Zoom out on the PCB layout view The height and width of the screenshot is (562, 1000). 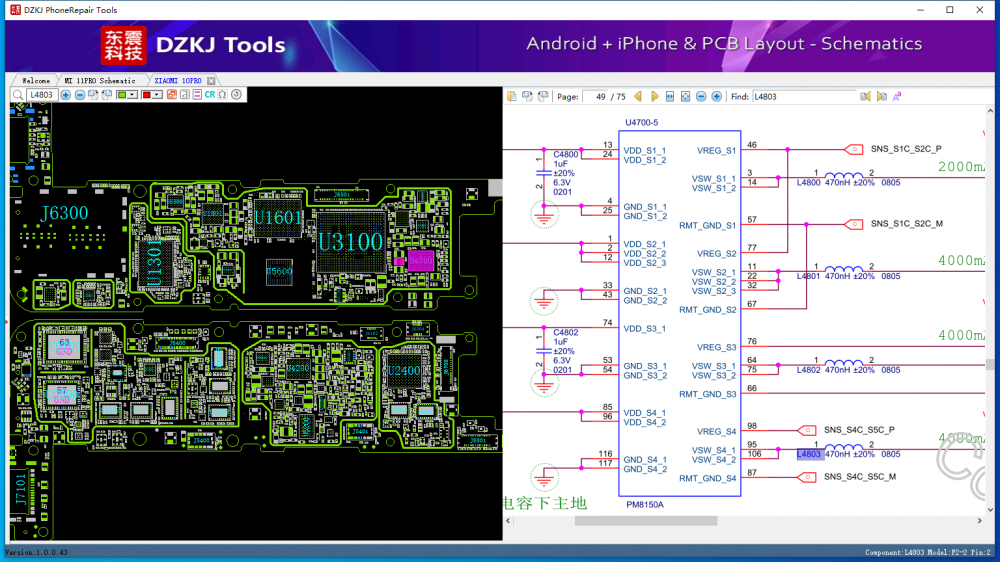80,94
